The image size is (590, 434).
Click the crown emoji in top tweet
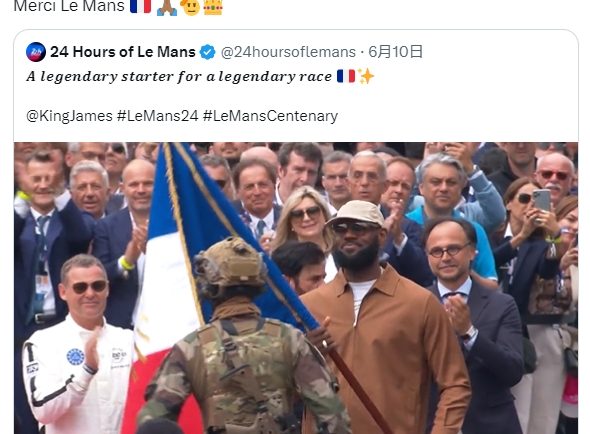(213, 7)
